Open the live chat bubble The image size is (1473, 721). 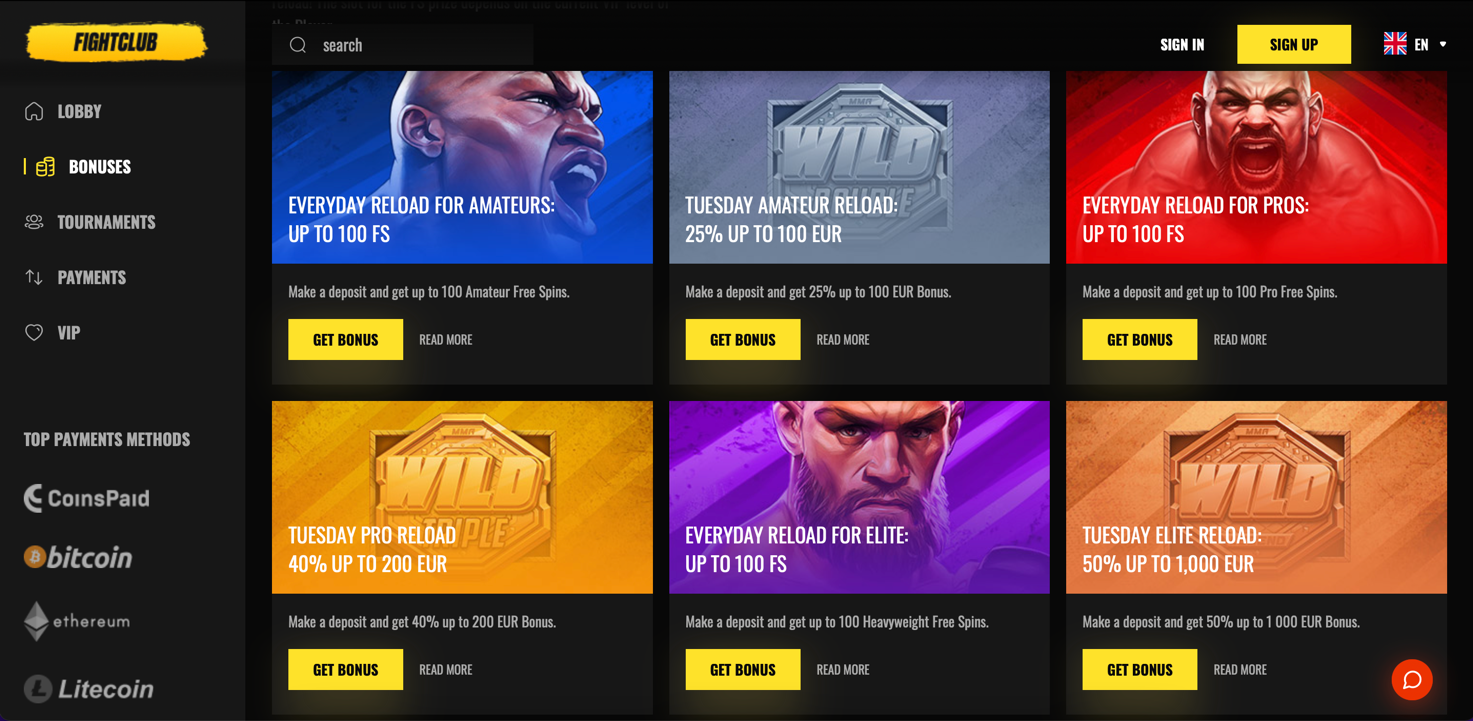pyautogui.click(x=1412, y=680)
